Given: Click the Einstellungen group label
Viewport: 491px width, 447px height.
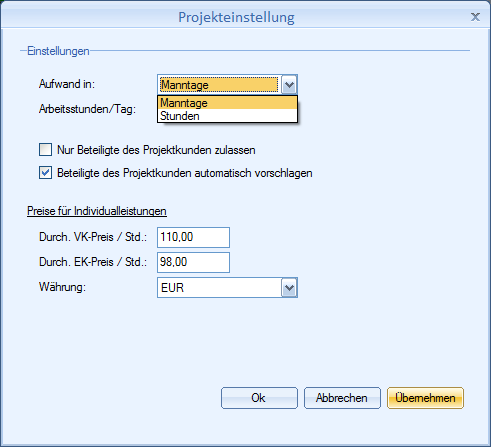Looking at the screenshot, I should (x=58, y=51).
